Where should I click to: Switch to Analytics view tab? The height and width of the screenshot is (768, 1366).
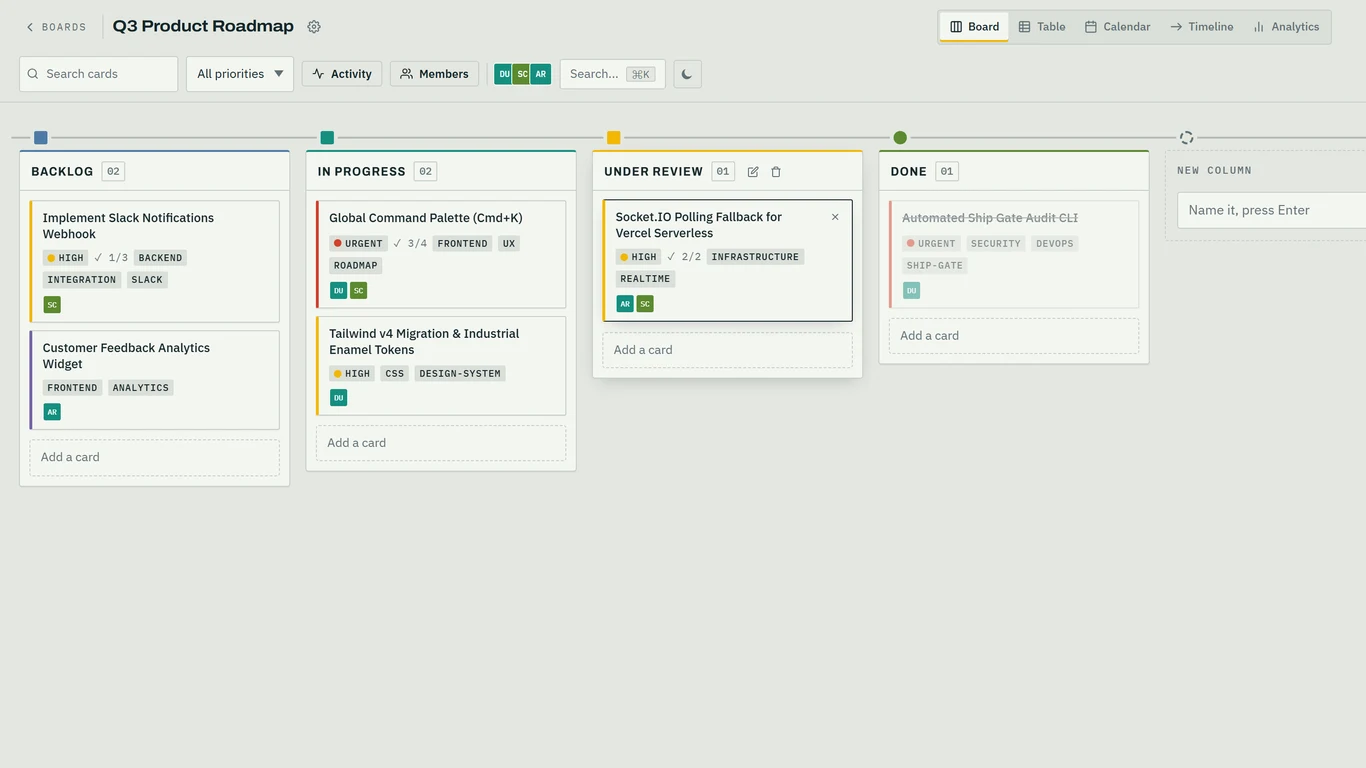pos(1286,27)
